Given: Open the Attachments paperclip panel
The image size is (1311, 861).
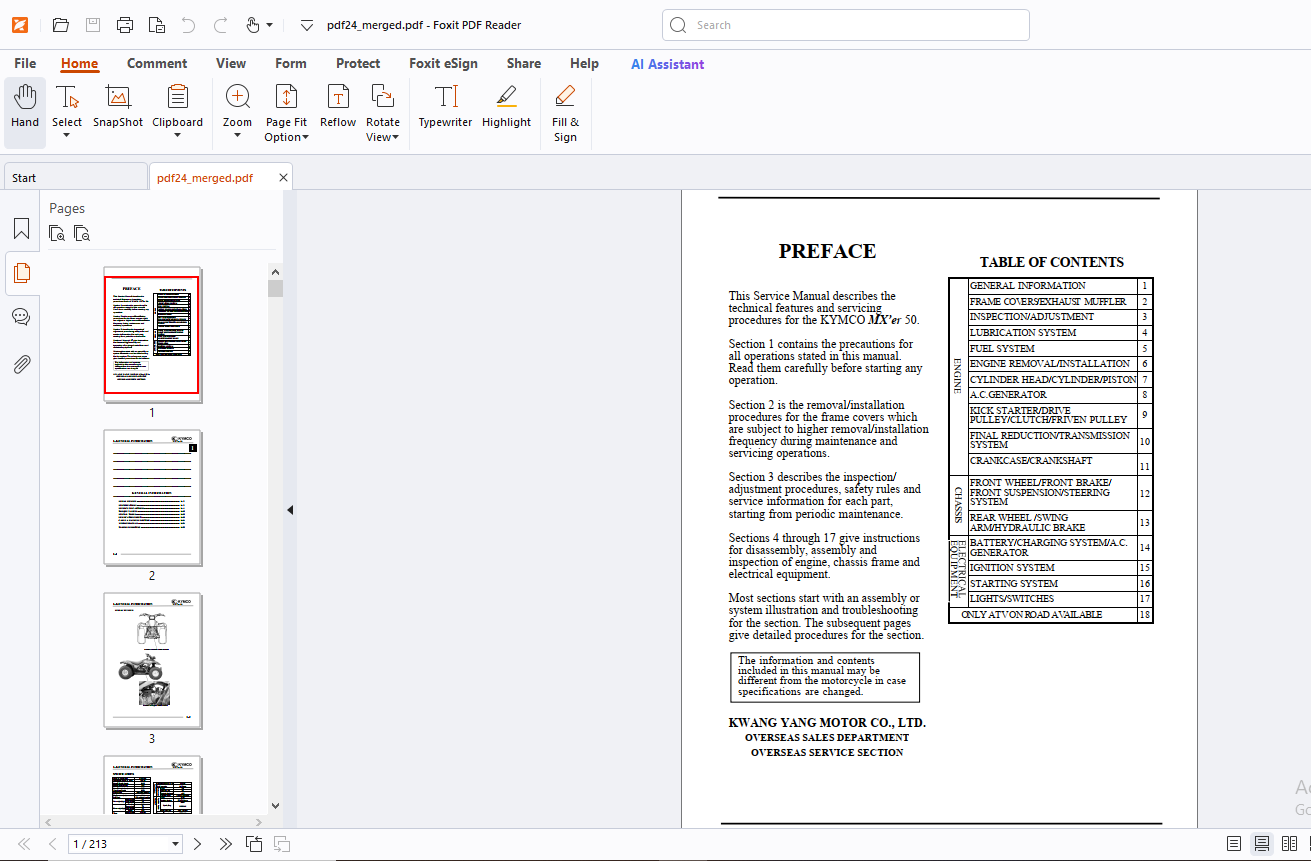Looking at the screenshot, I should click(21, 364).
